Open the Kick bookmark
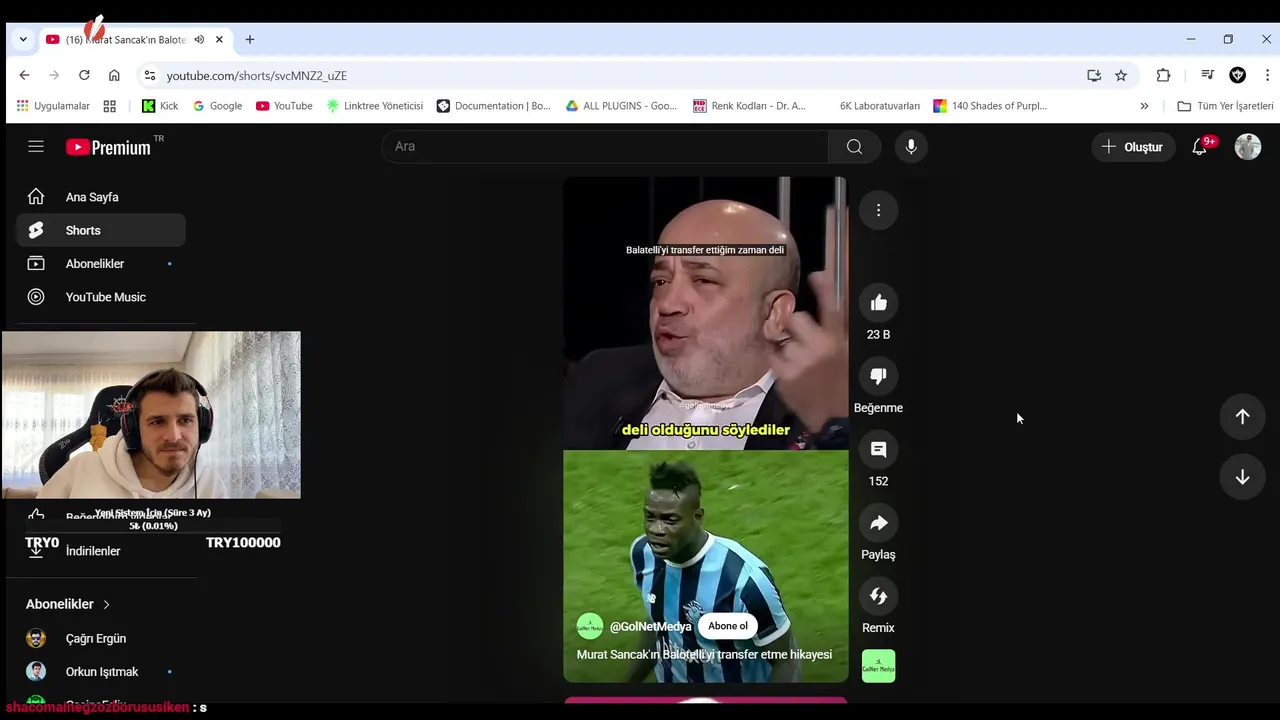 coord(160,106)
